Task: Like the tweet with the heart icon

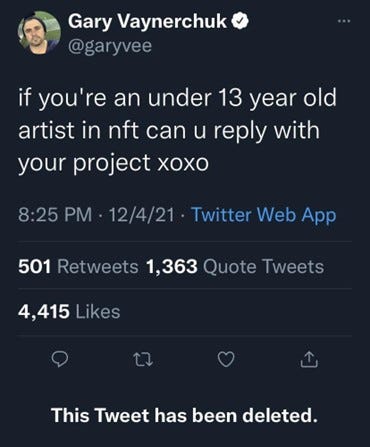Action: 226,360
